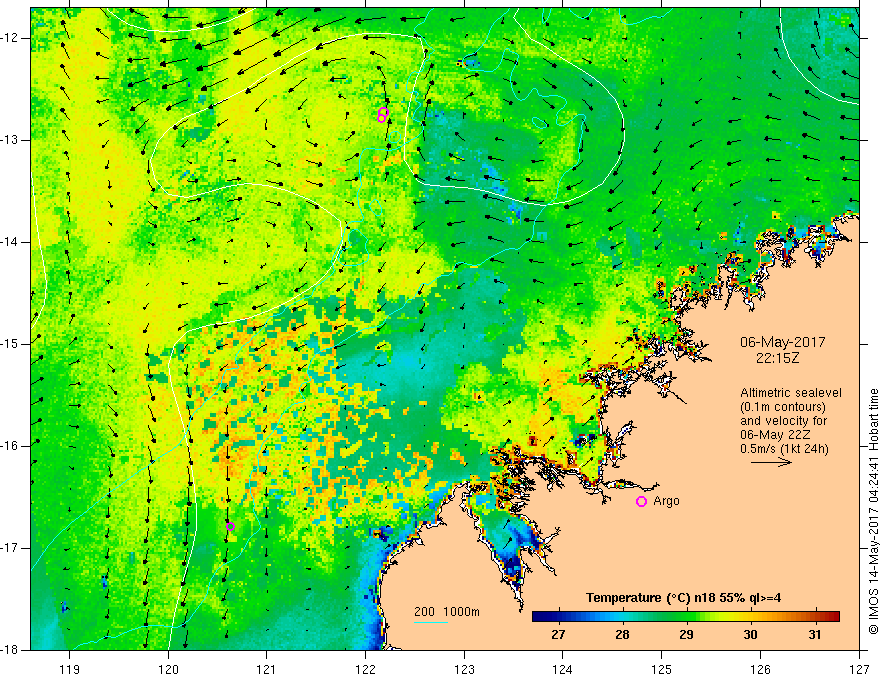This screenshot has height=680, width=880.
Task: Click the latitude -16 axis label
Action: click(x=10, y=446)
